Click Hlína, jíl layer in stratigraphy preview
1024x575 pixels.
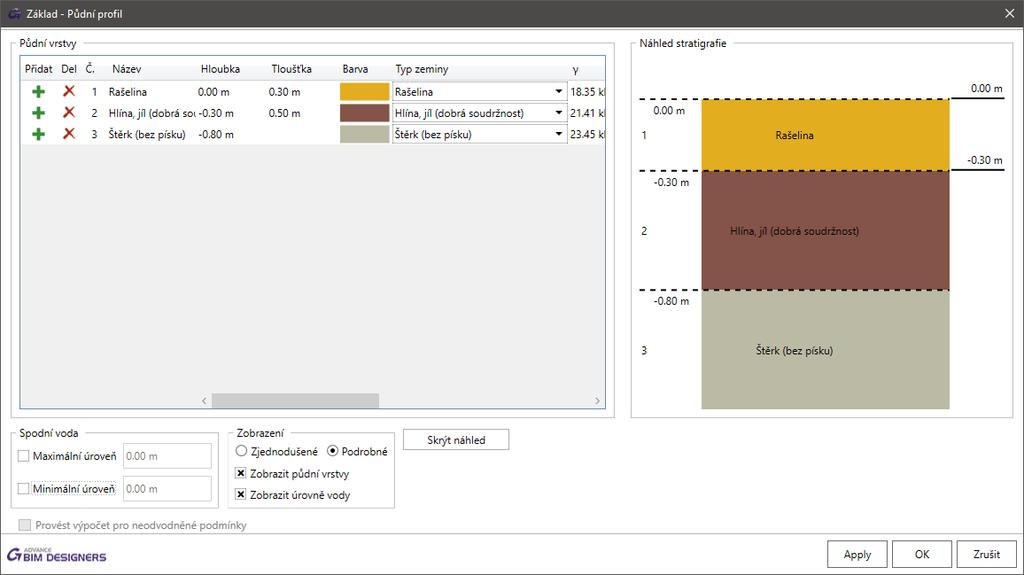tap(825, 231)
